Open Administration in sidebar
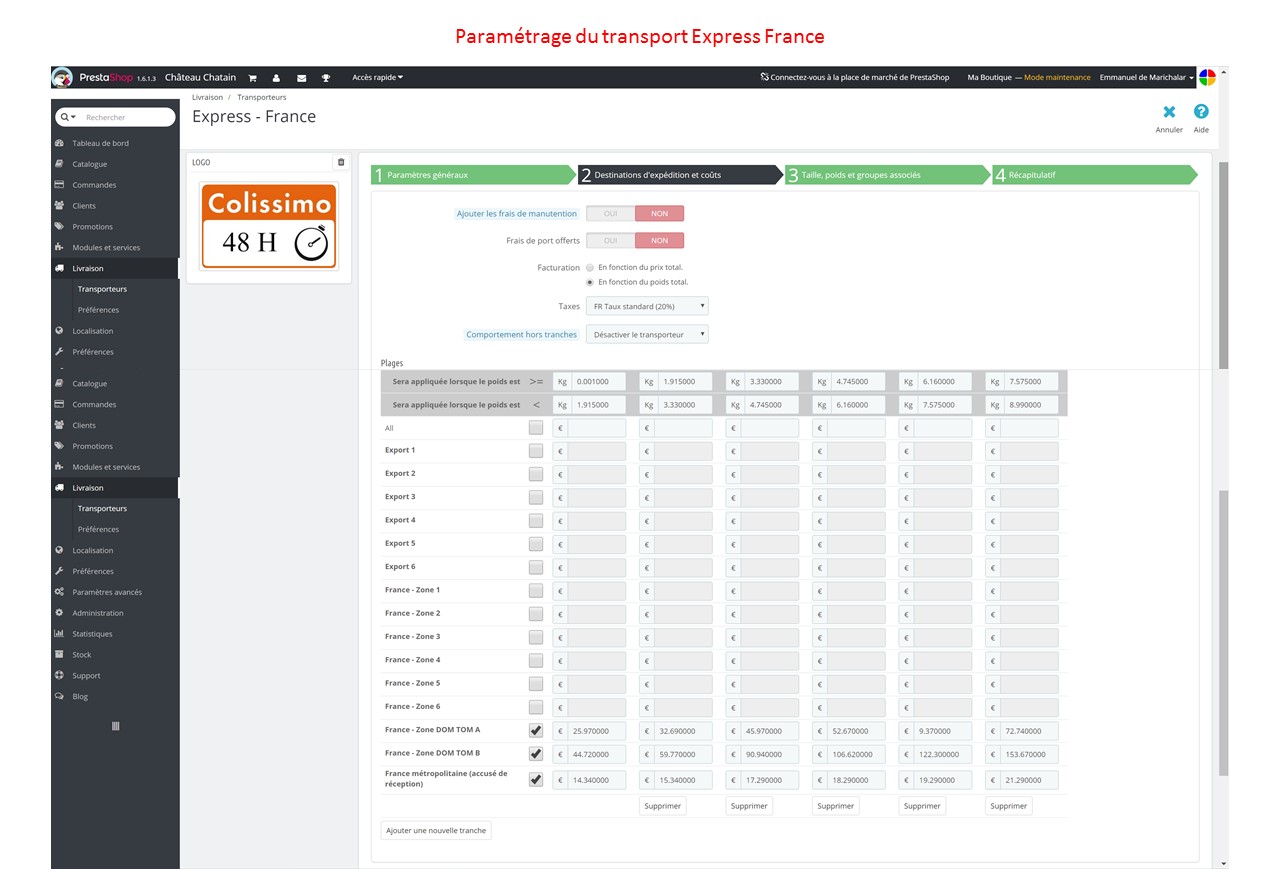This screenshot has width=1280, height=869. [x=98, y=613]
